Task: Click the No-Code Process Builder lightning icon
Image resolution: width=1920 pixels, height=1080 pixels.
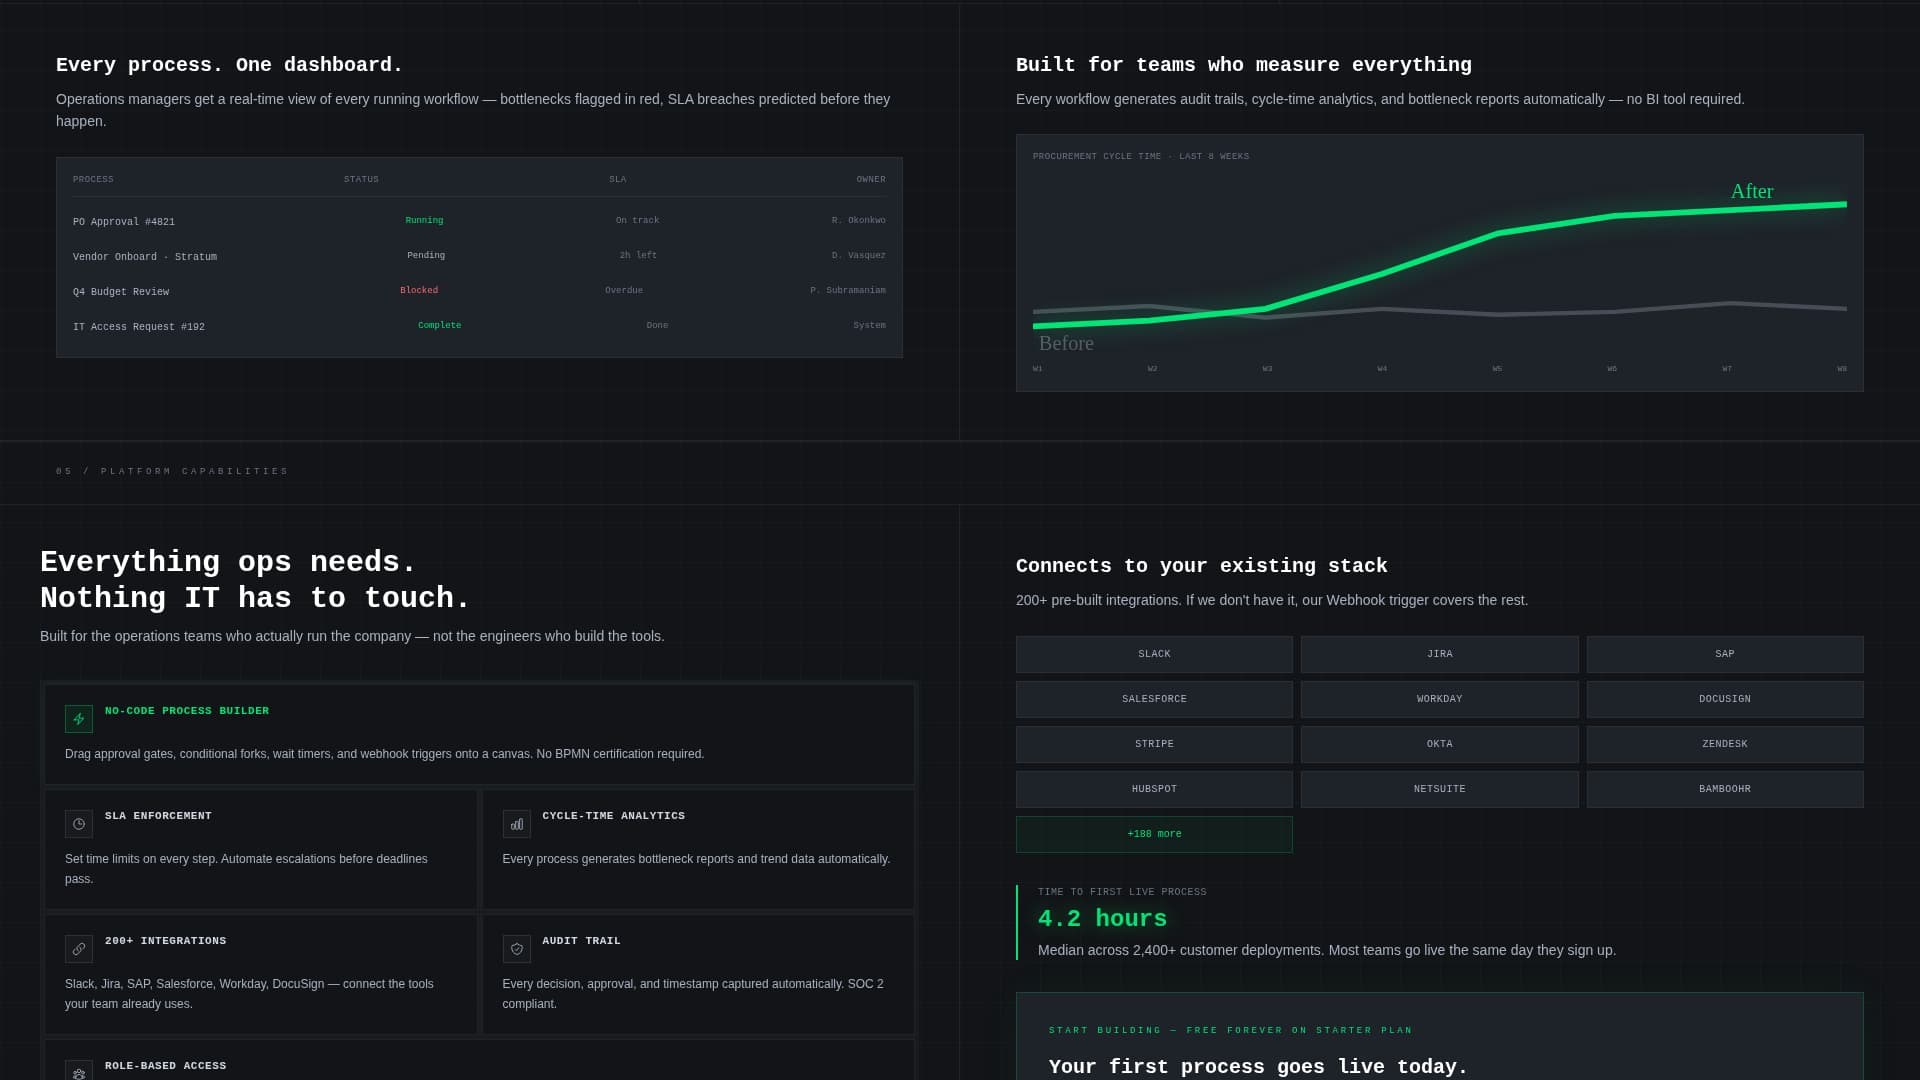Action: pyautogui.click(x=78, y=718)
